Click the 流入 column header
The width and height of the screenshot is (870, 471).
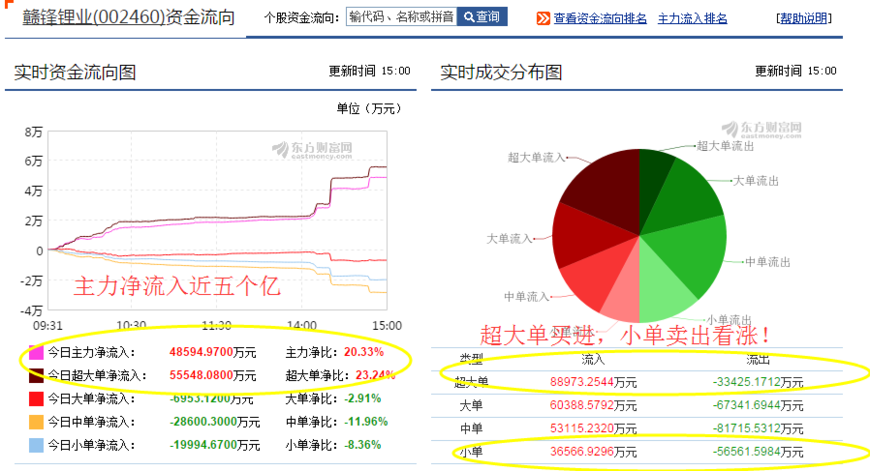(x=593, y=359)
